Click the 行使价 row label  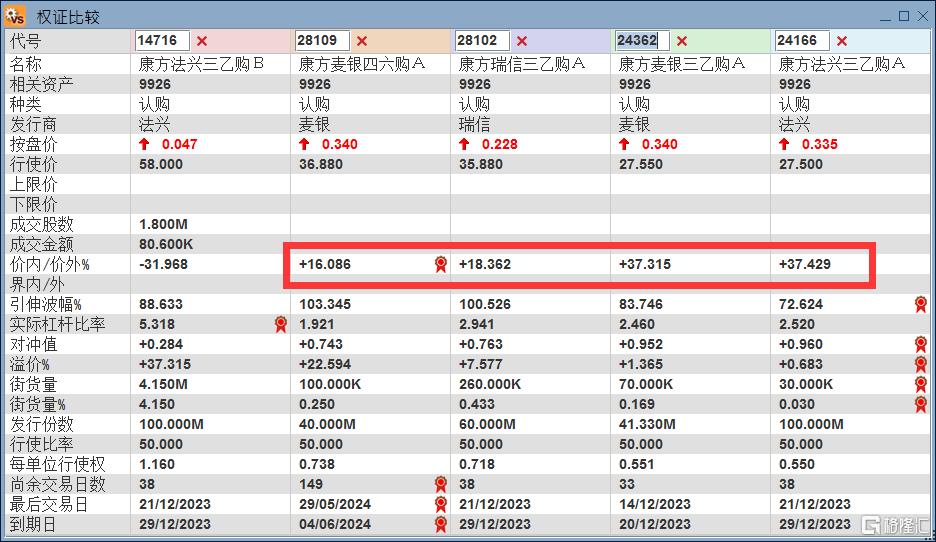33,164
